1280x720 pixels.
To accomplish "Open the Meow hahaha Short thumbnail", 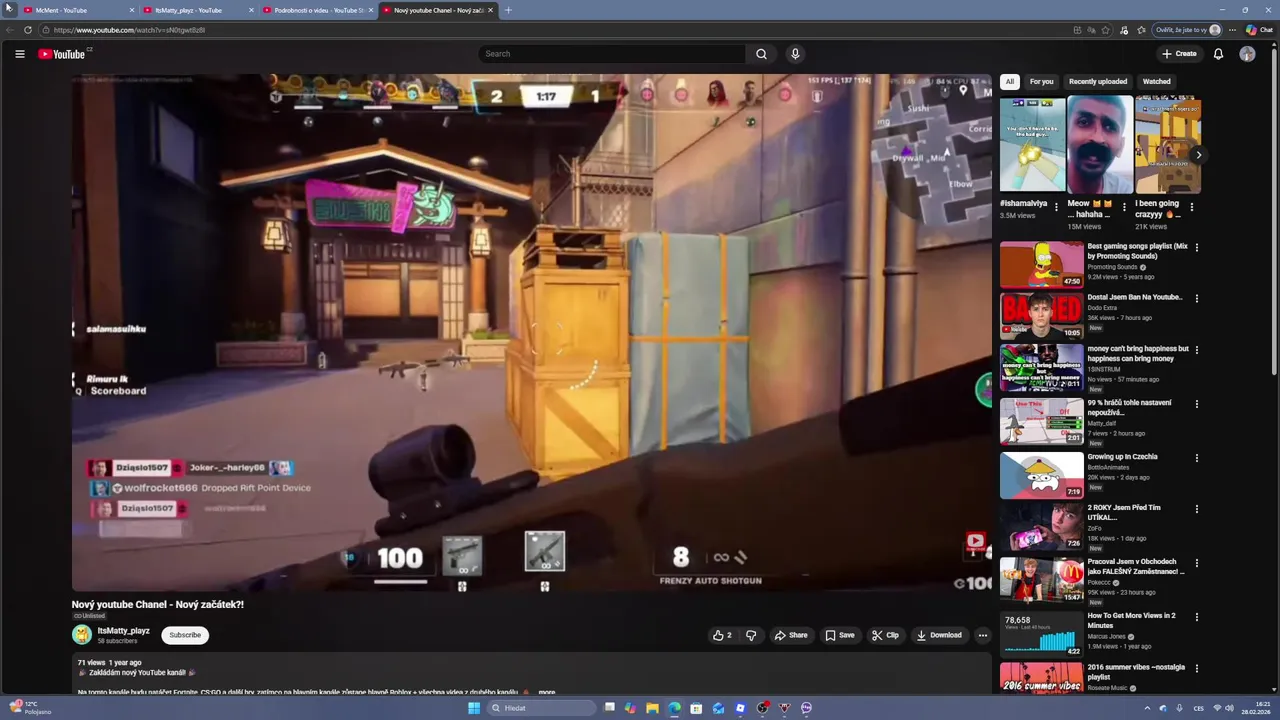I will click(x=1100, y=144).
